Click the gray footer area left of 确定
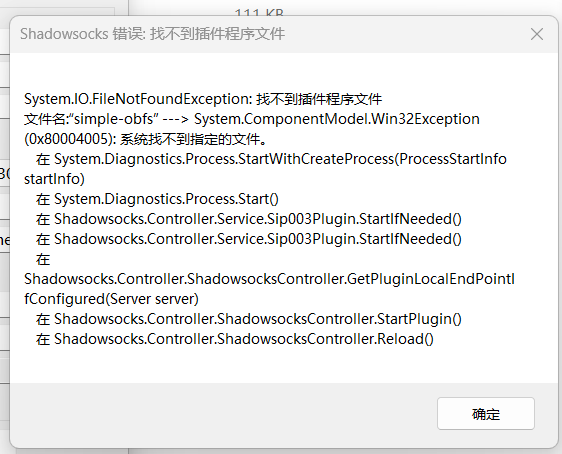The image size is (562, 454). click(224, 414)
